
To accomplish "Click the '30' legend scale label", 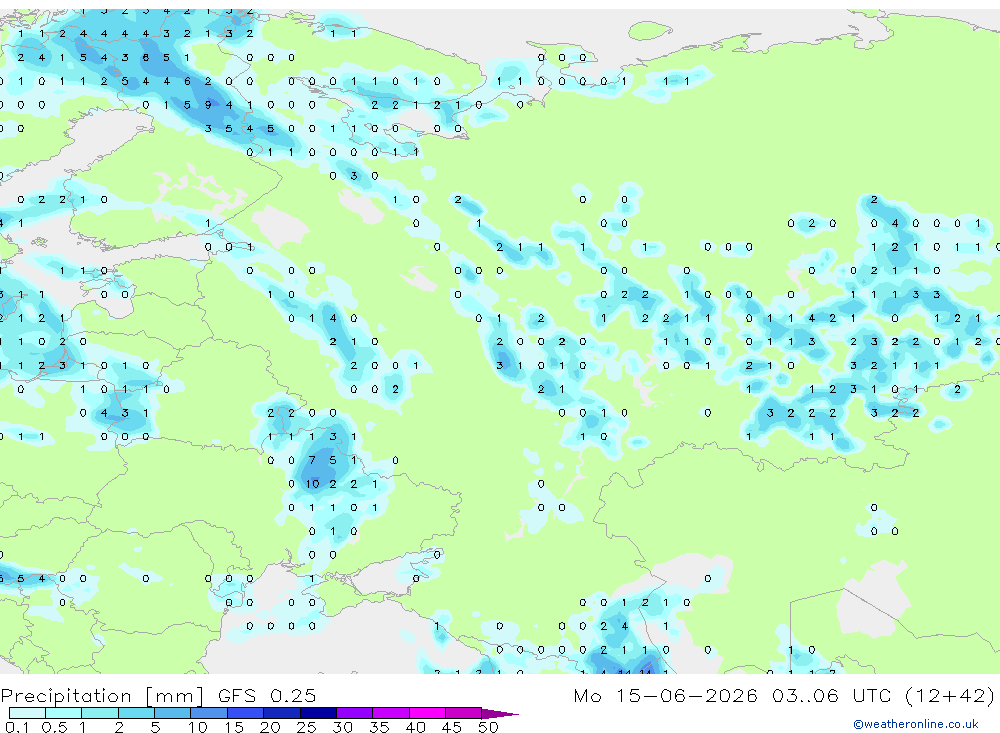I will pyautogui.click(x=342, y=727).
